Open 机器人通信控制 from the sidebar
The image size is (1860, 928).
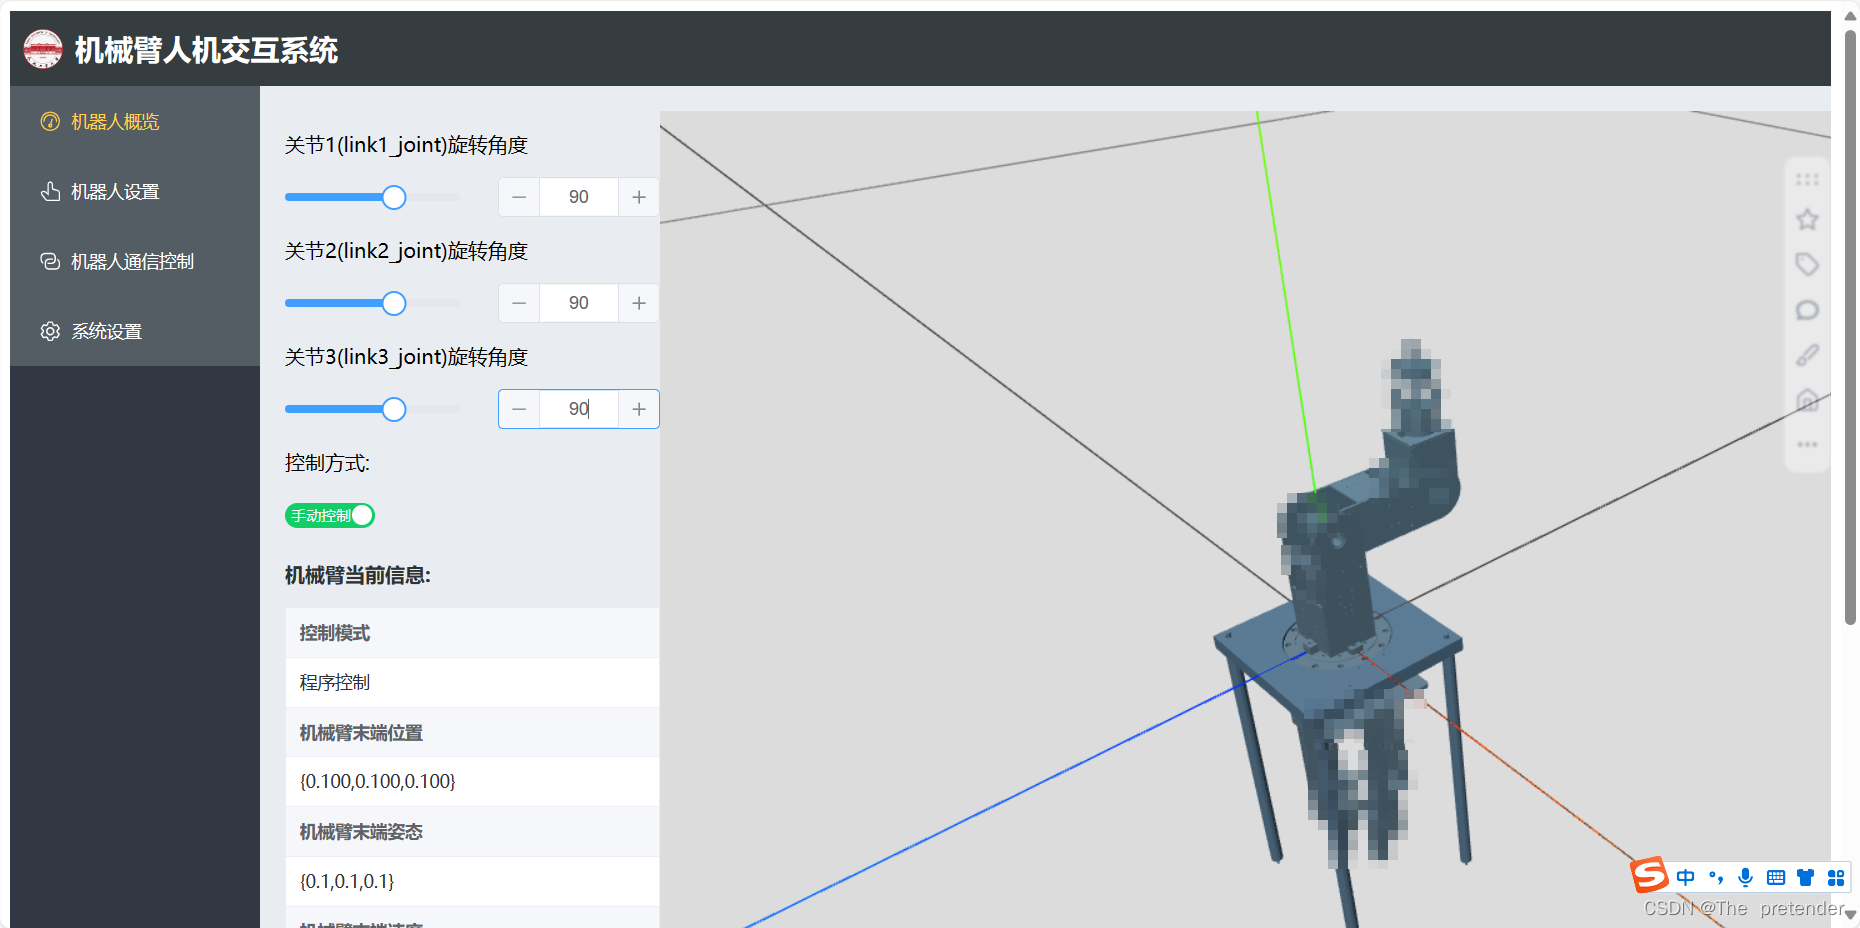pos(130,261)
